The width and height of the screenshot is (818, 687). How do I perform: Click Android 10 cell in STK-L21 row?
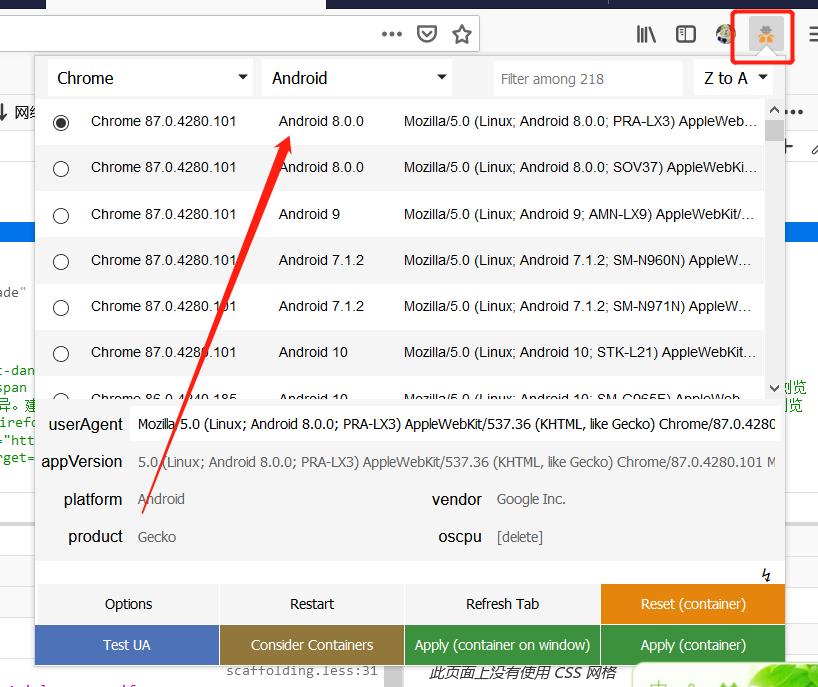313,353
